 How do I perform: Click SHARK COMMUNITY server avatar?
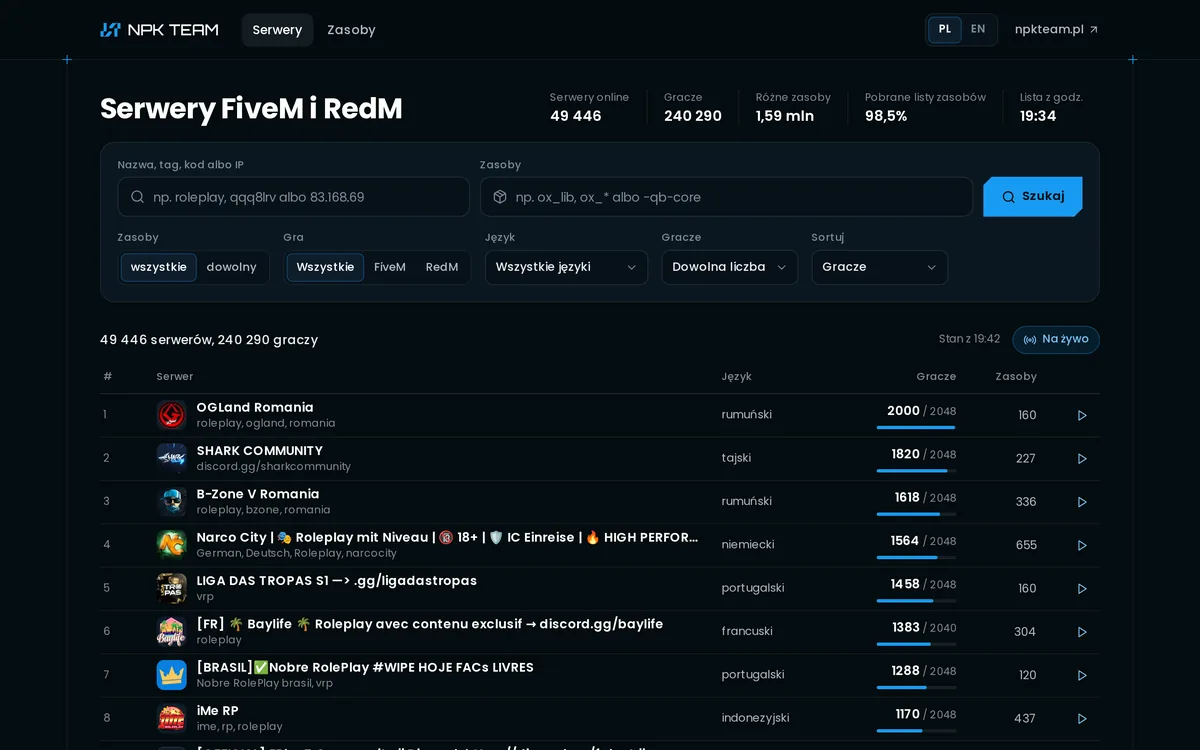click(172, 458)
